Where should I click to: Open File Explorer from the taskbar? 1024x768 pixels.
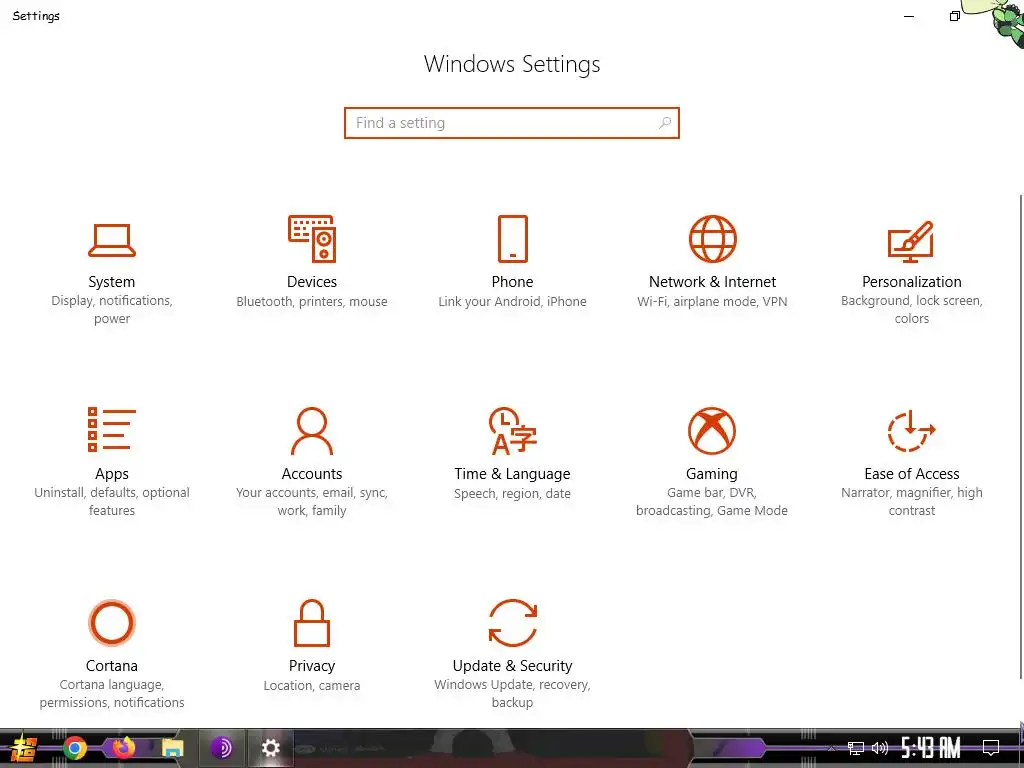pos(172,748)
